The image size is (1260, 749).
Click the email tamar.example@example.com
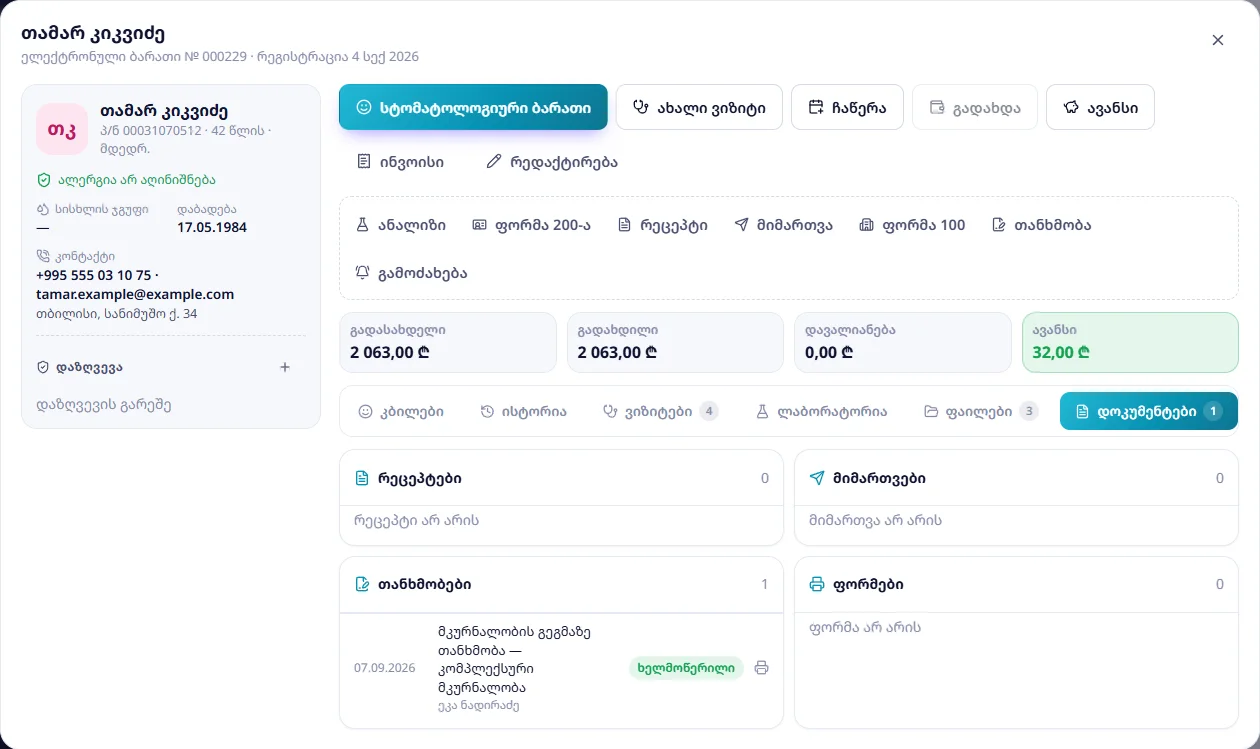[x=135, y=294]
